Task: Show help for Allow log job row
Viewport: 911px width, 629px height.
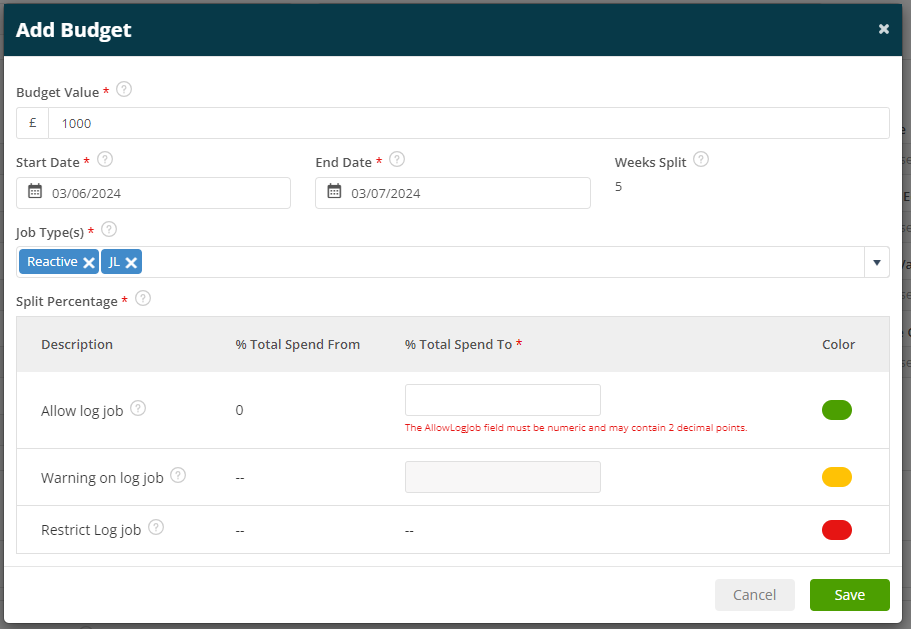Action: tap(138, 408)
